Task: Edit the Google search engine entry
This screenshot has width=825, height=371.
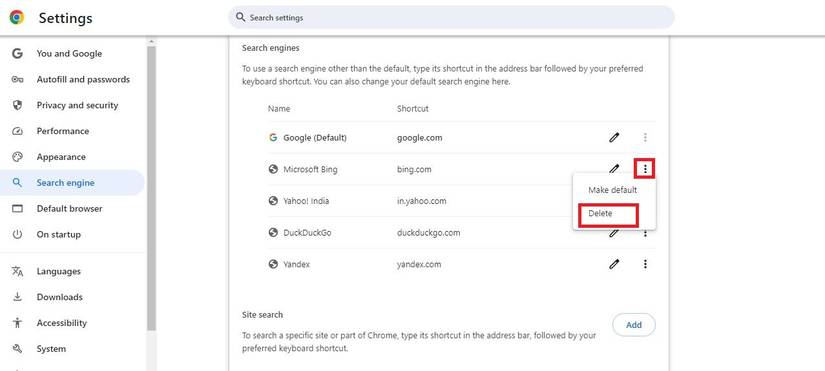Action: 614,138
